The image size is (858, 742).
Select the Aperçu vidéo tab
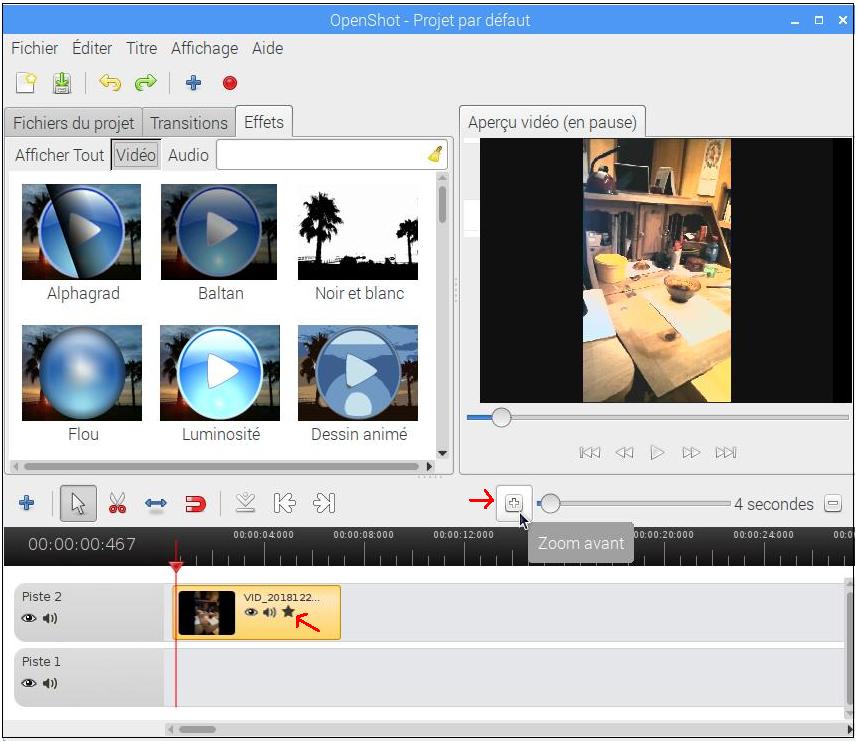point(552,121)
